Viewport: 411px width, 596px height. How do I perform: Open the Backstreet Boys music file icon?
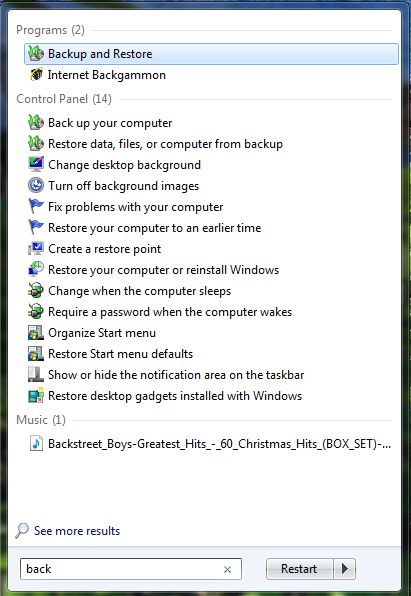click(36, 444)
